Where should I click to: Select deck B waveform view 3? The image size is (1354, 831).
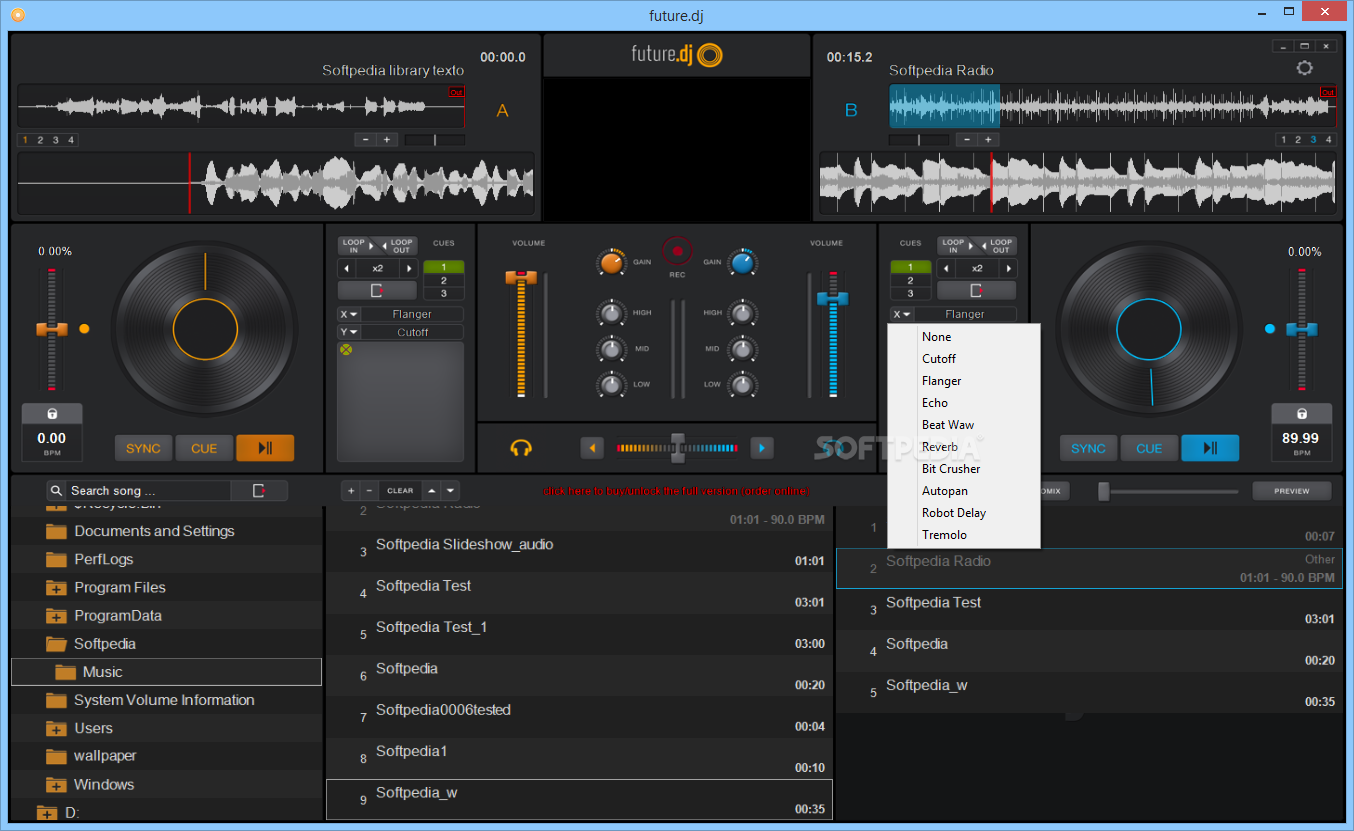pyautogui.click(x=1313, y=140)
